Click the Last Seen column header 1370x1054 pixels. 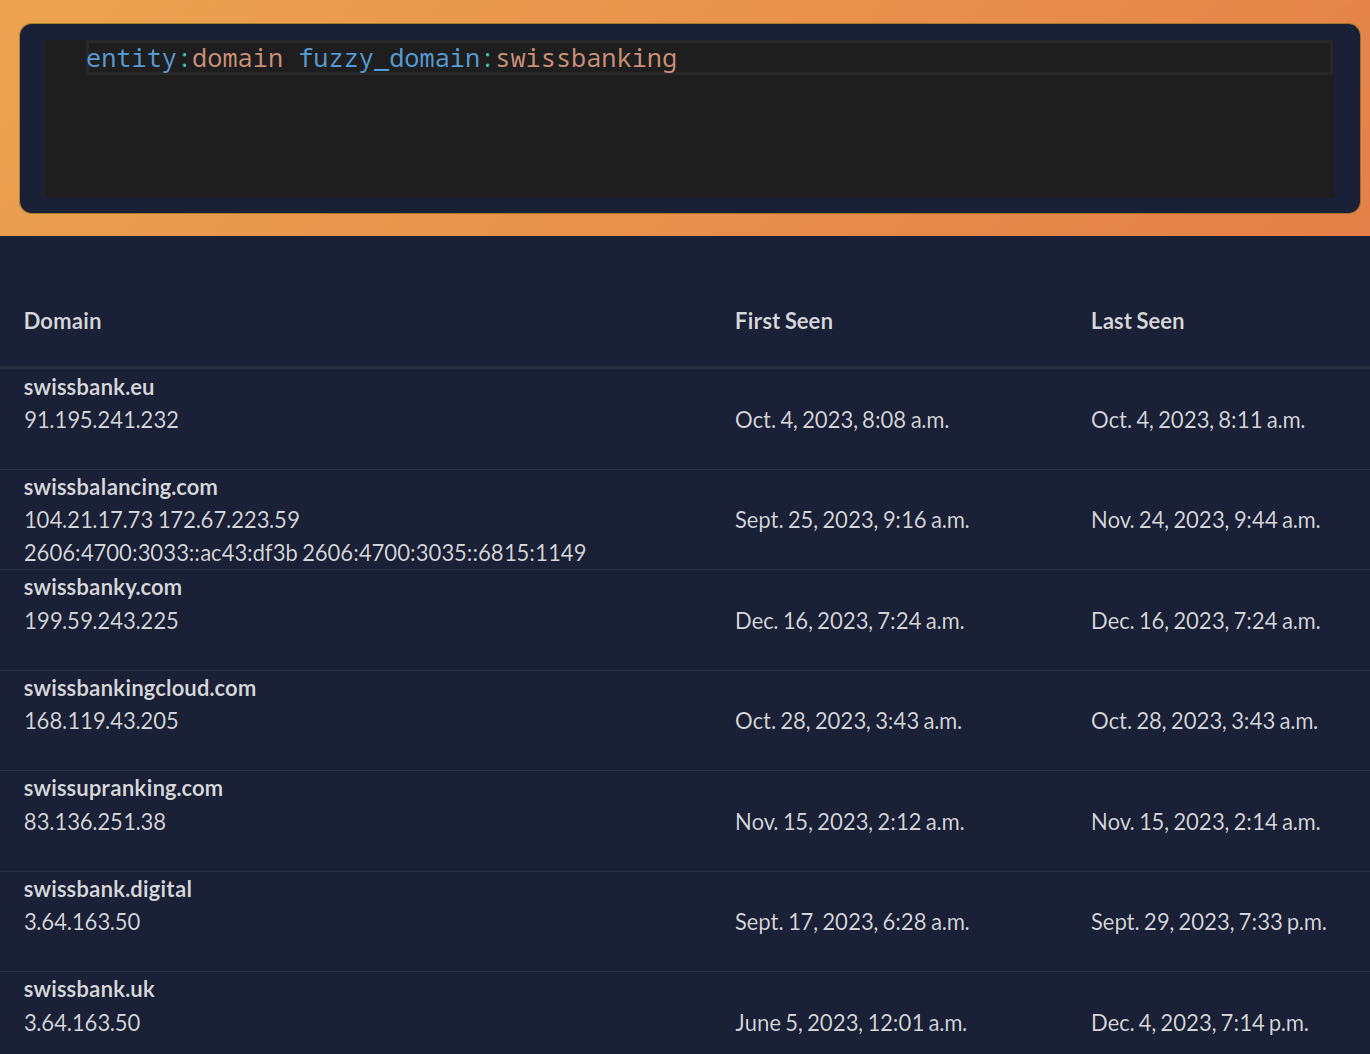coord(1137,321)
